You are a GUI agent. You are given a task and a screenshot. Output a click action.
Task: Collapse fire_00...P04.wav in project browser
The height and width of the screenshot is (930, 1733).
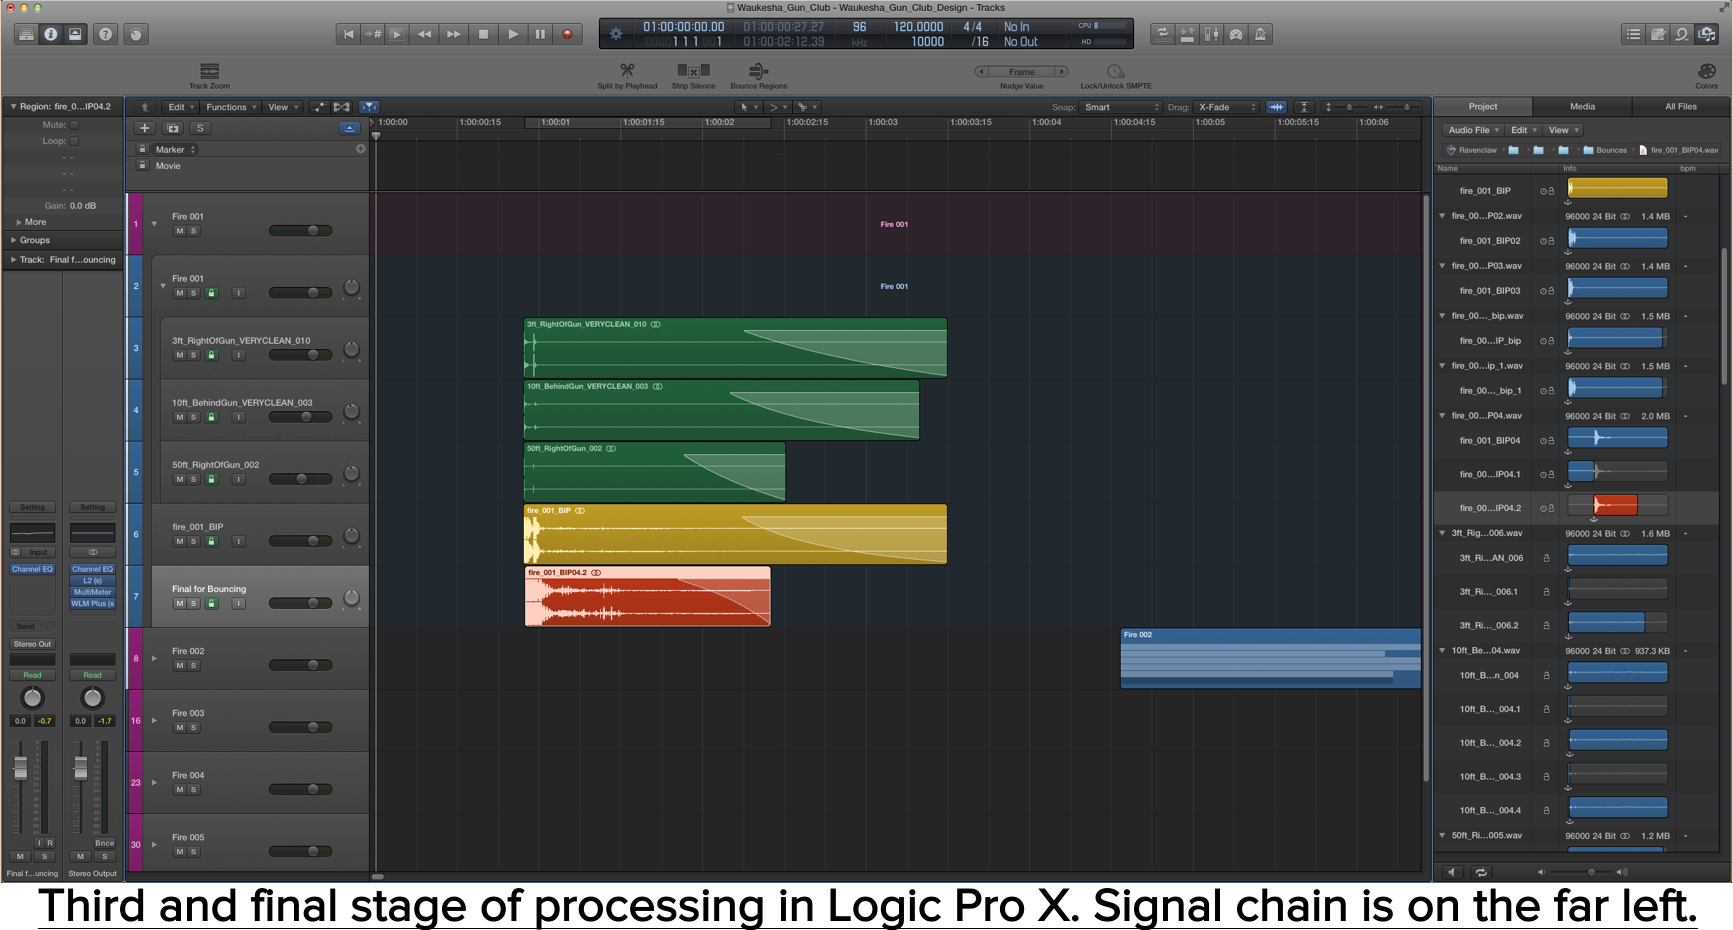pos(1442,416)
